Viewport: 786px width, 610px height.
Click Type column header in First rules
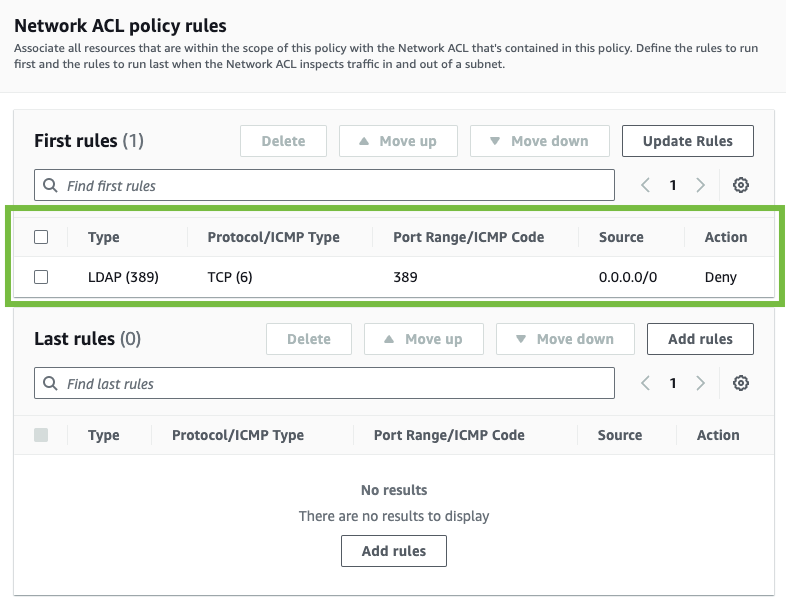[104, 237]
